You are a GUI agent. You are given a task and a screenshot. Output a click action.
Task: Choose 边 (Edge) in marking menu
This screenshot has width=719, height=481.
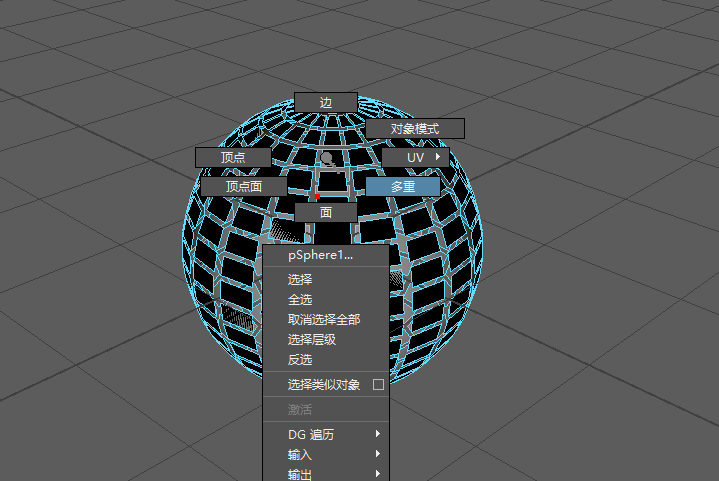[x=326, y=102]
